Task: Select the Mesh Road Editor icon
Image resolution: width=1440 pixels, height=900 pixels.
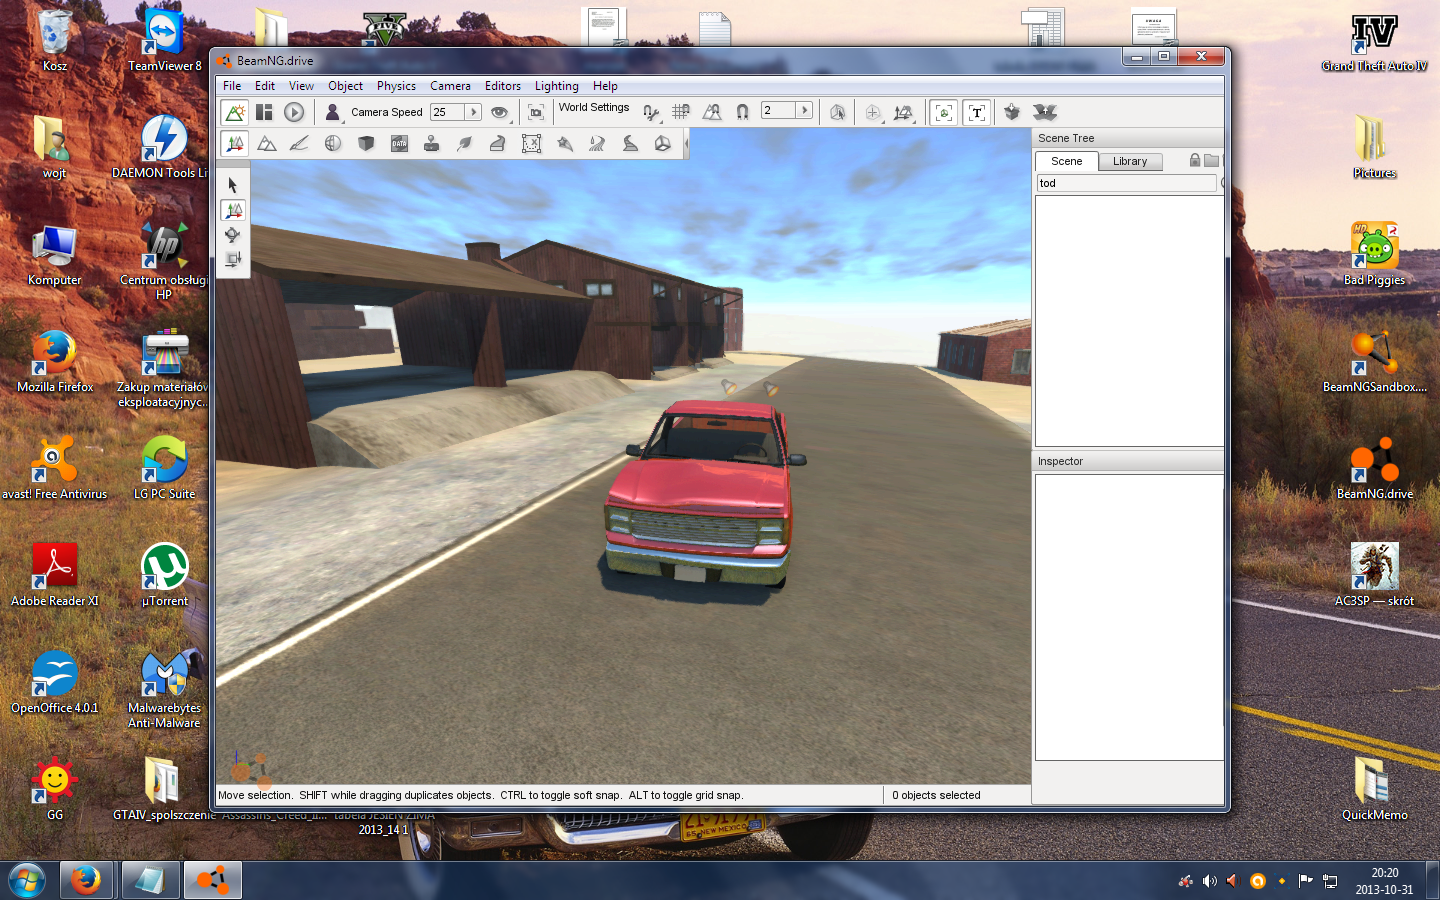Action: pos(497,144)
